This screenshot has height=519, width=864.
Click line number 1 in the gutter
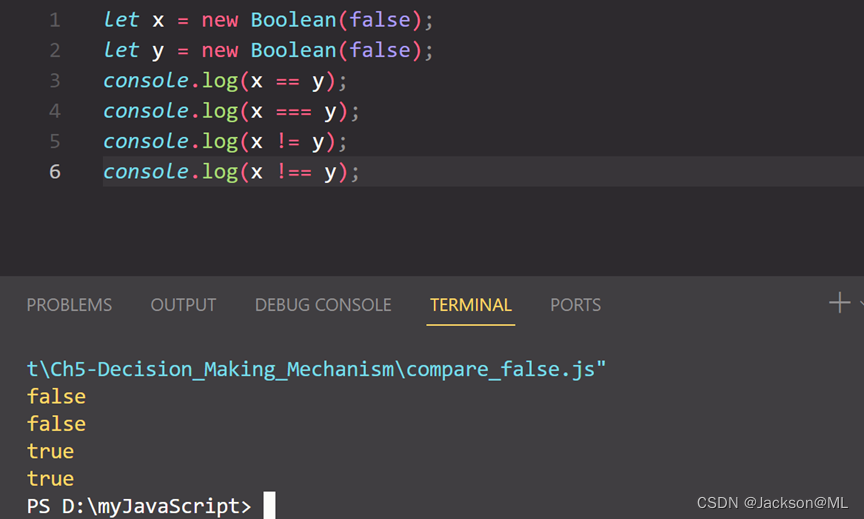pyautogui.click(x=54, y=20)
